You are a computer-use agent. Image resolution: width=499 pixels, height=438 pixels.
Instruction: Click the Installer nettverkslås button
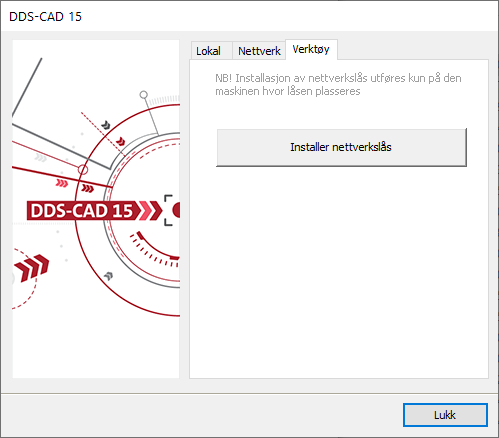pyautogui.click(x=341, y=147)
